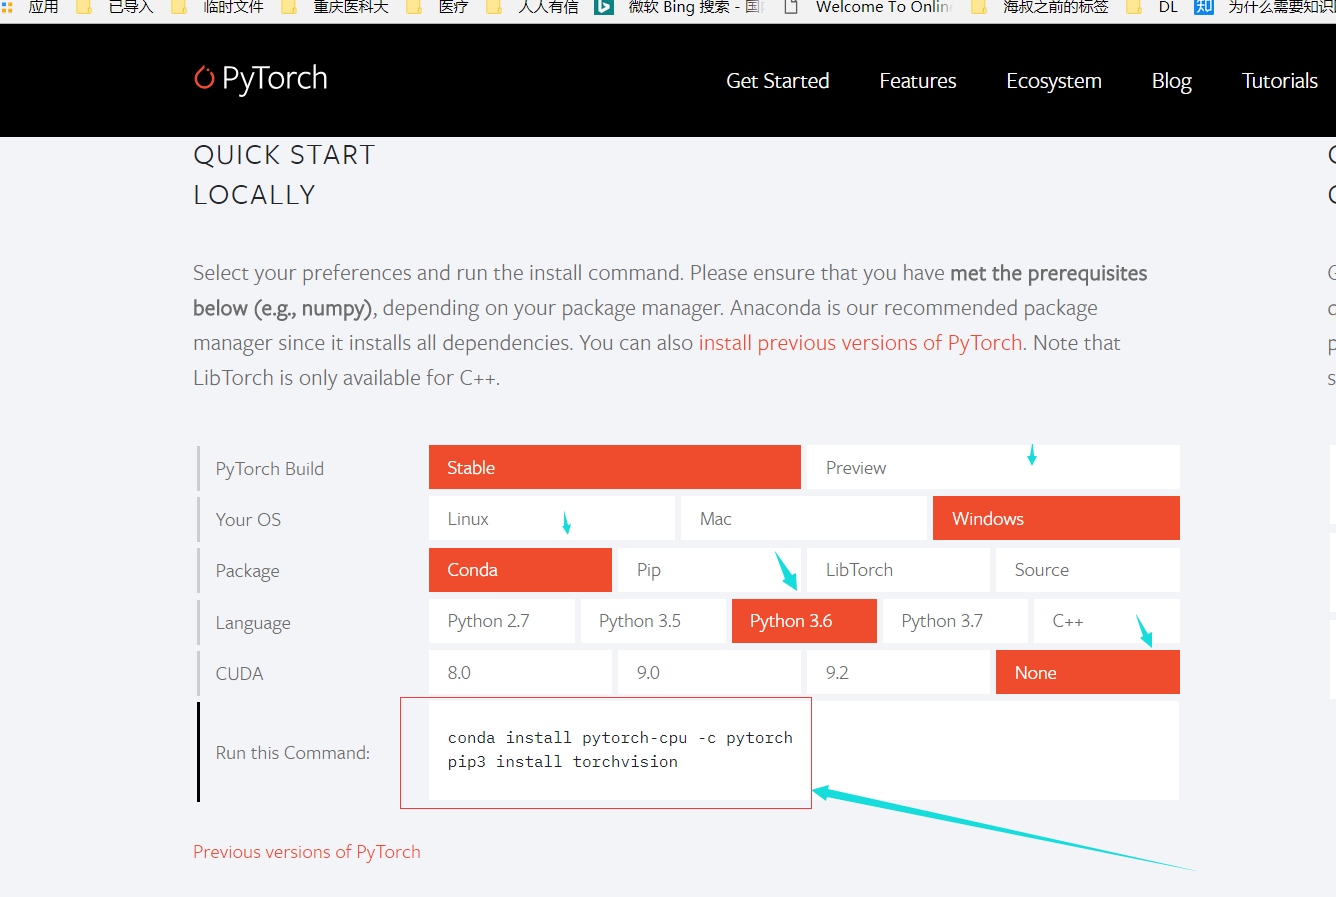The image size is (1336, 897).
Task: Open the 人人有信 bookmarks folder
Action: pos(533,7)
